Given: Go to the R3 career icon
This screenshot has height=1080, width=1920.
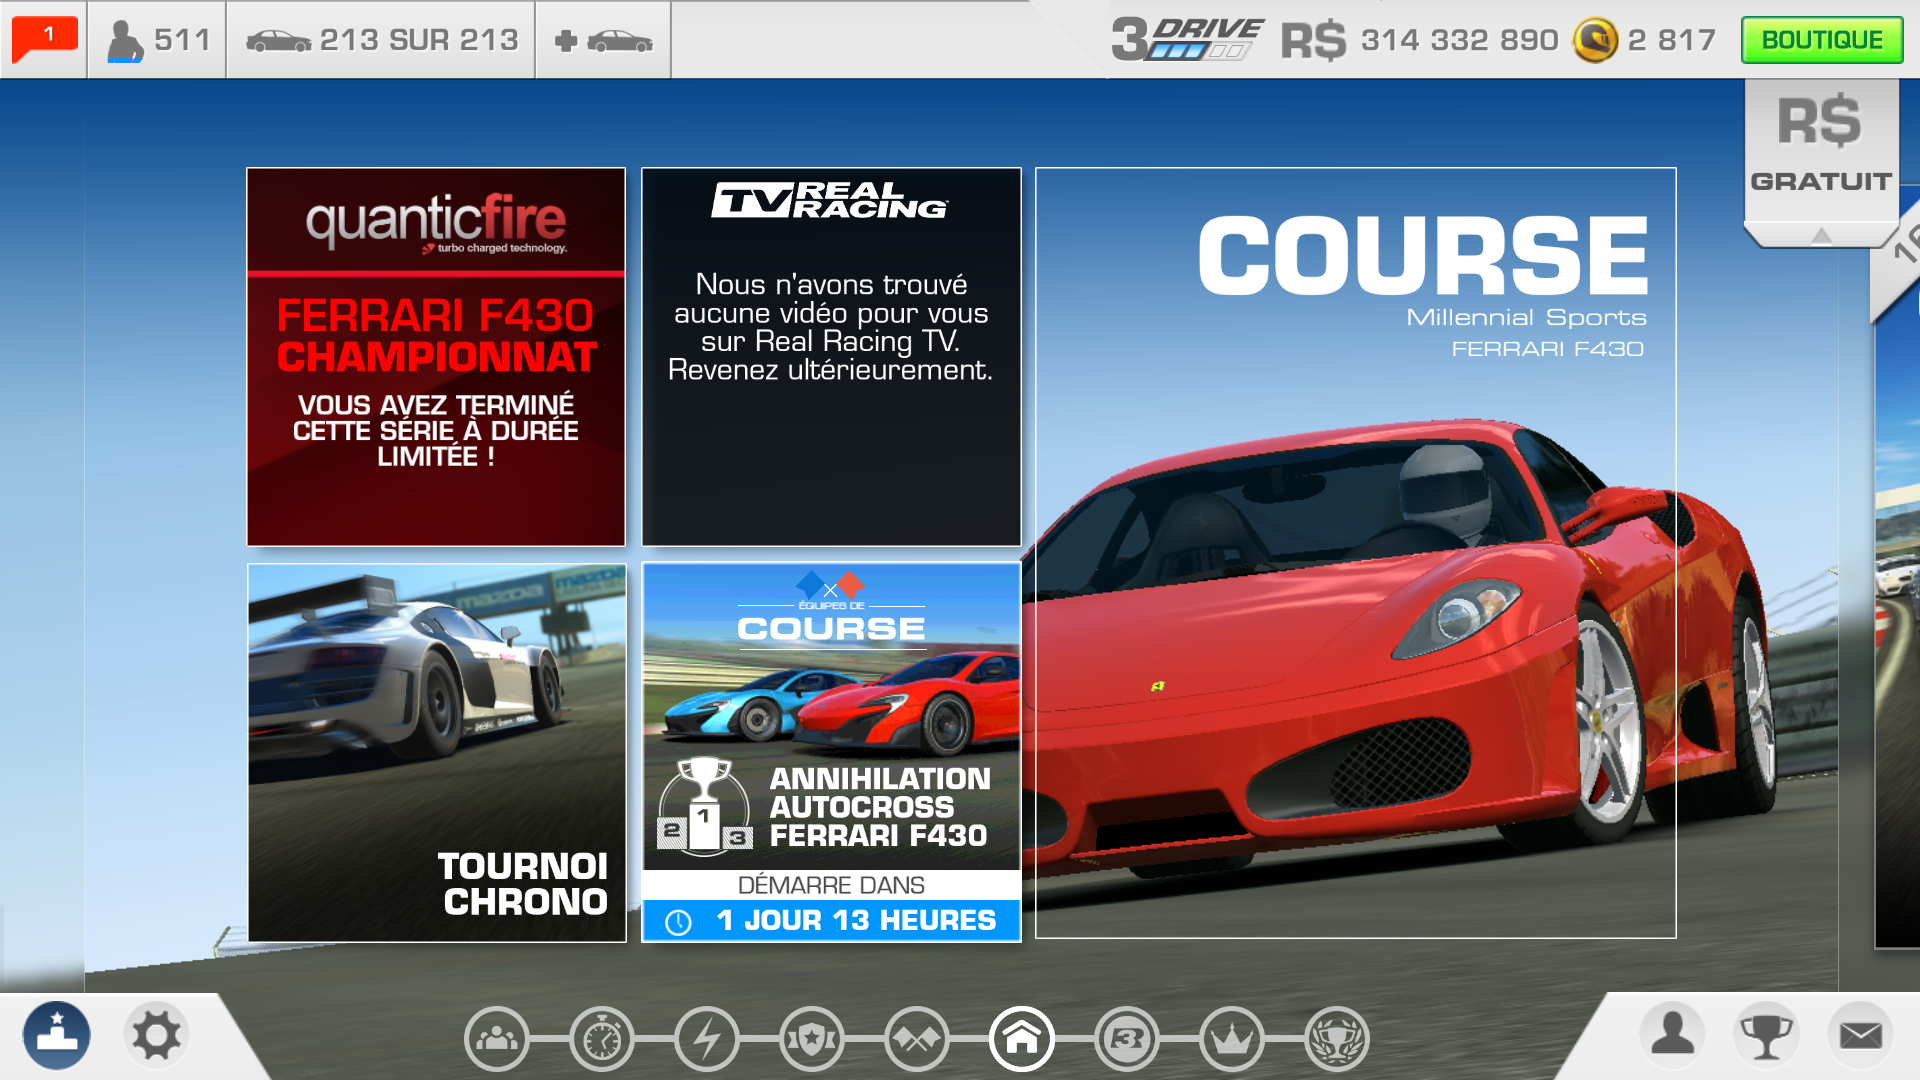Looking at the screenshot, I should click(x=1127, y=1039).
